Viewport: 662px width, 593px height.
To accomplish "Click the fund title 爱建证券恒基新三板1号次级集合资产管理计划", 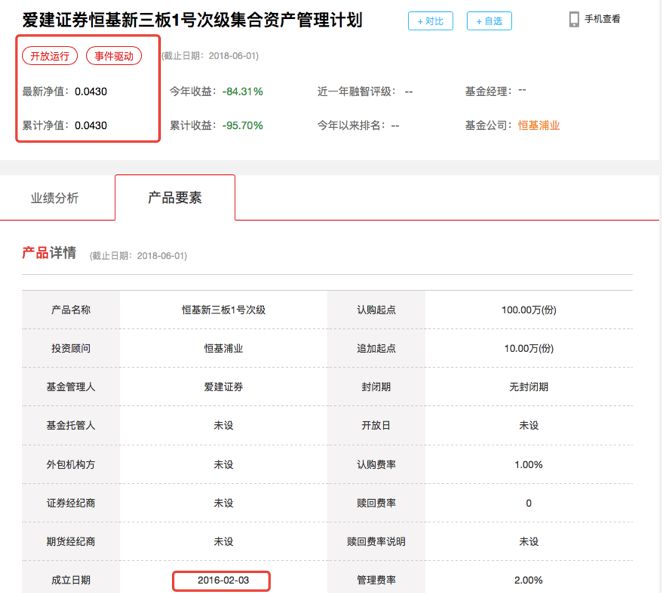I will pos(193,20).
